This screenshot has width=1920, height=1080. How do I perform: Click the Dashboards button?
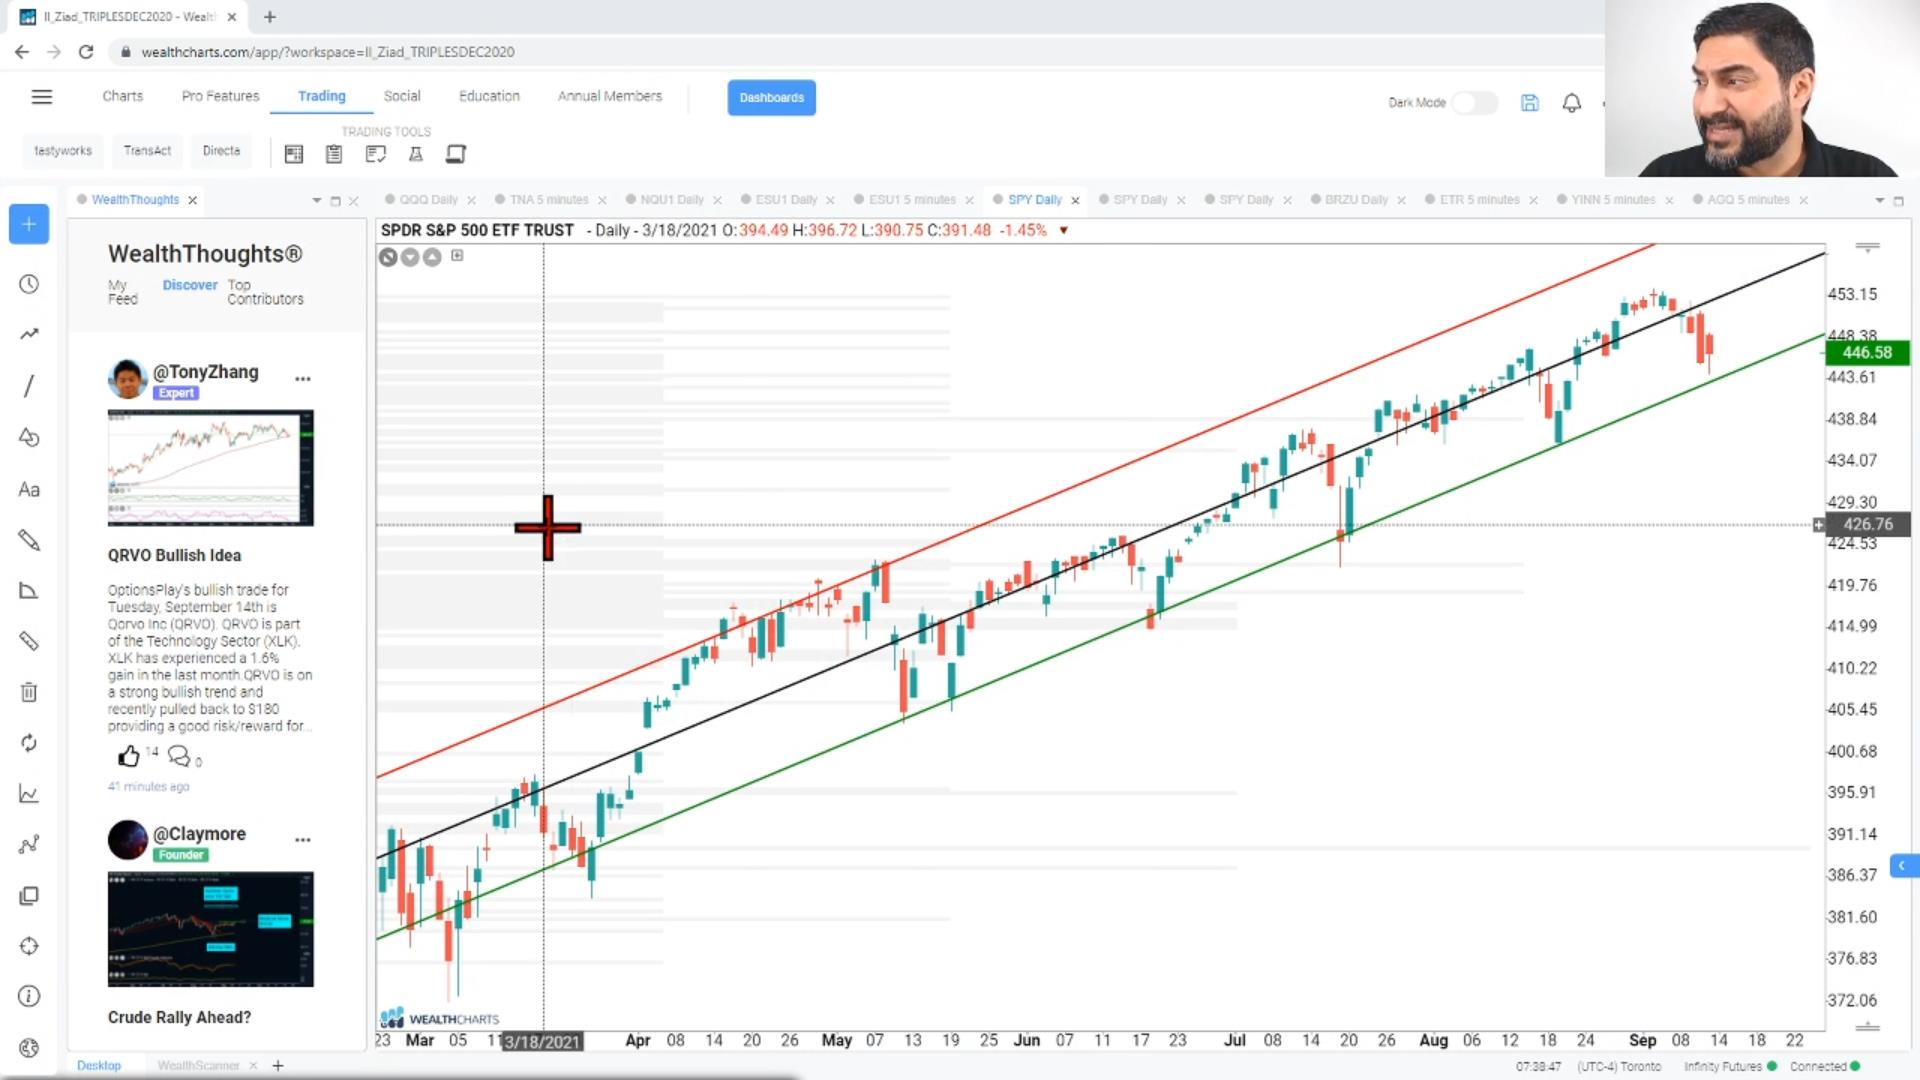771,98
